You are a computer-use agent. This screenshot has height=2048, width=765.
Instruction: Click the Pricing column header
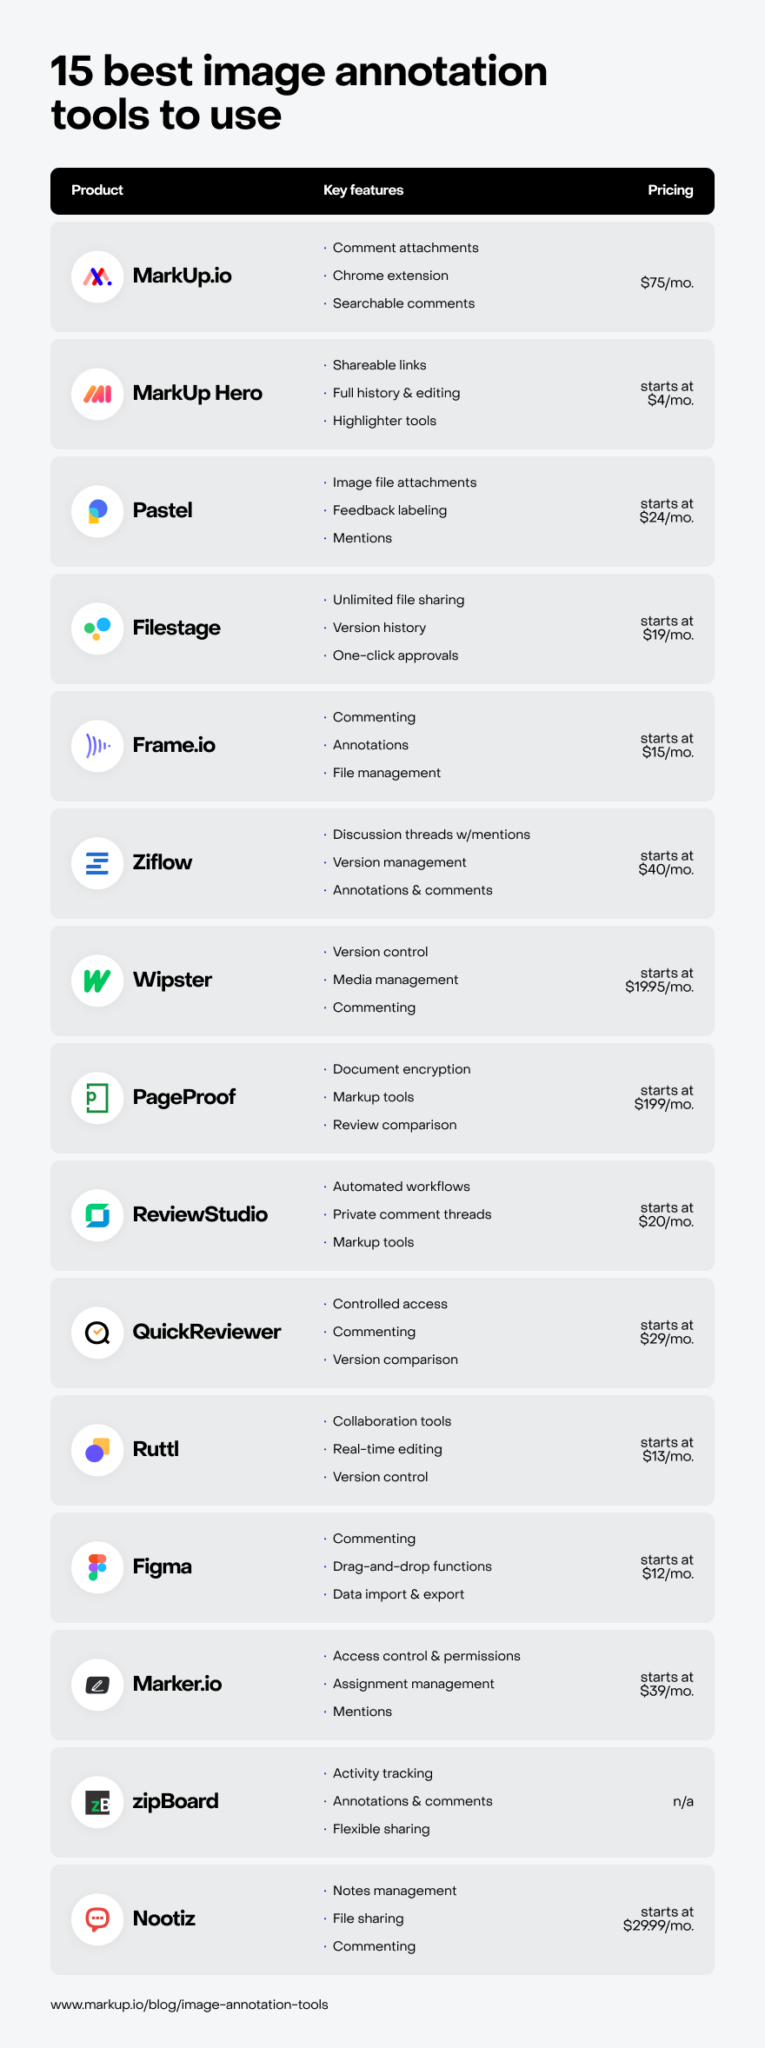(670, 190)
